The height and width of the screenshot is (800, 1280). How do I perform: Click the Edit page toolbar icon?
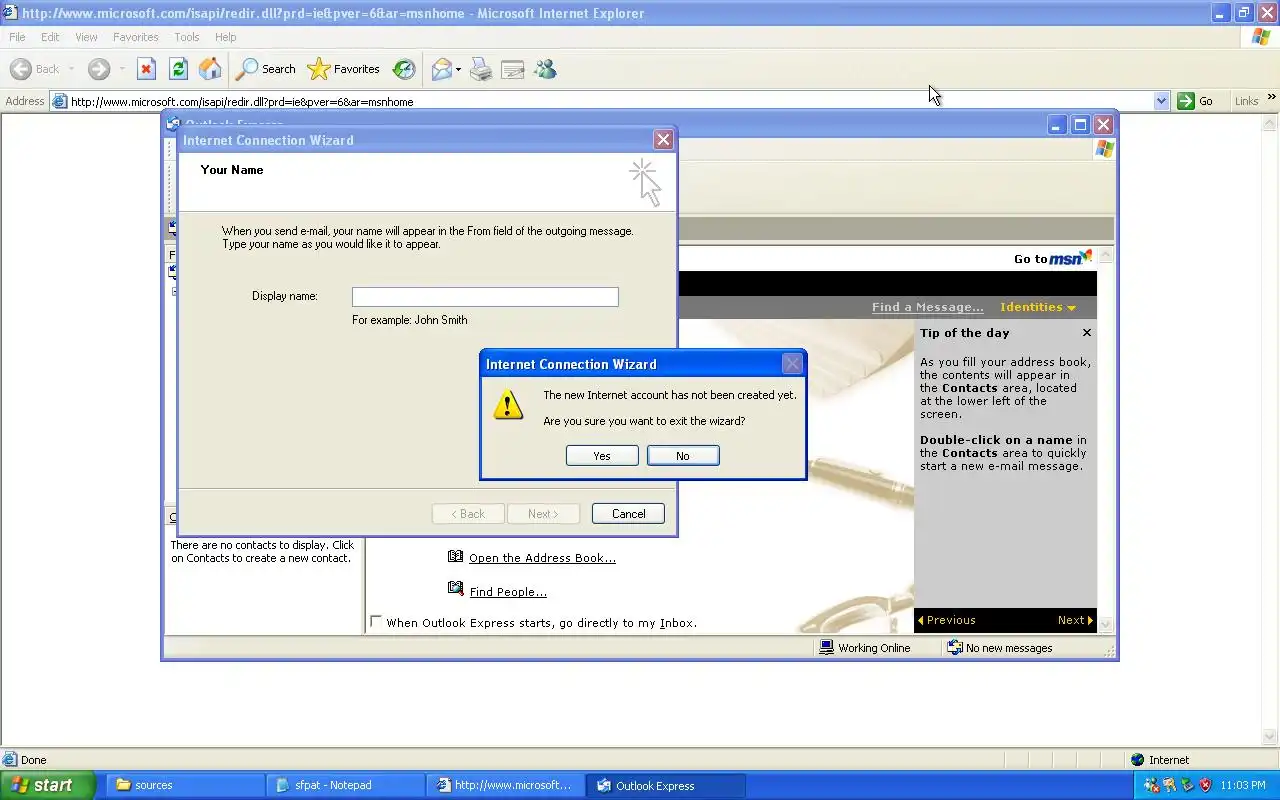513,69
